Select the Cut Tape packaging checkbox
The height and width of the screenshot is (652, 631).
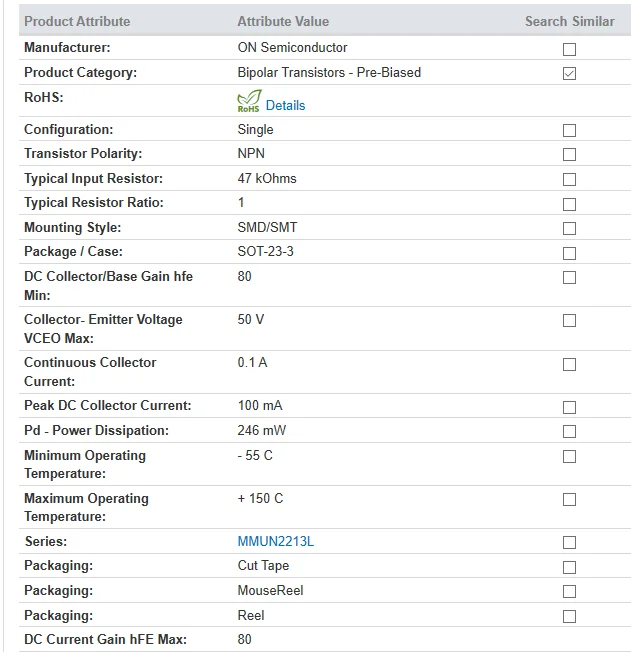569,567
